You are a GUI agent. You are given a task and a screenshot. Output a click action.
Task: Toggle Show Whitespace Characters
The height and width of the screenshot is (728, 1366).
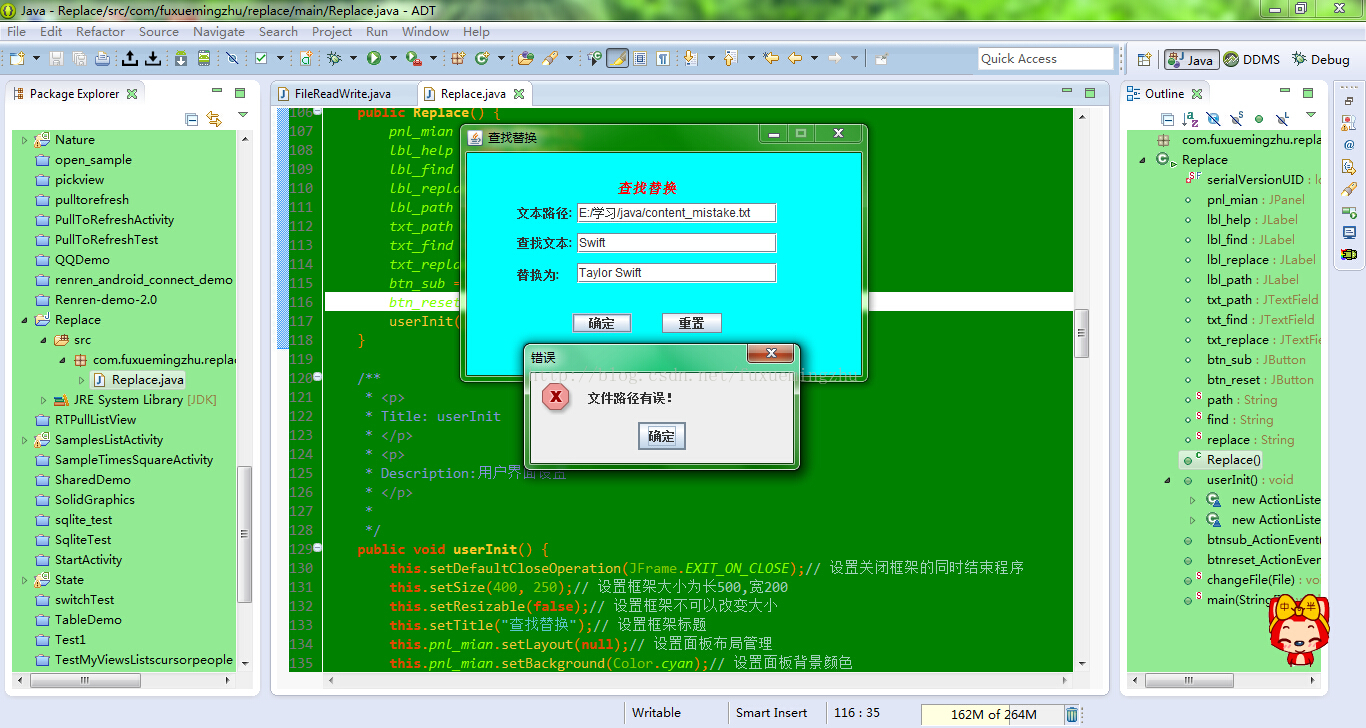point(663,58)
